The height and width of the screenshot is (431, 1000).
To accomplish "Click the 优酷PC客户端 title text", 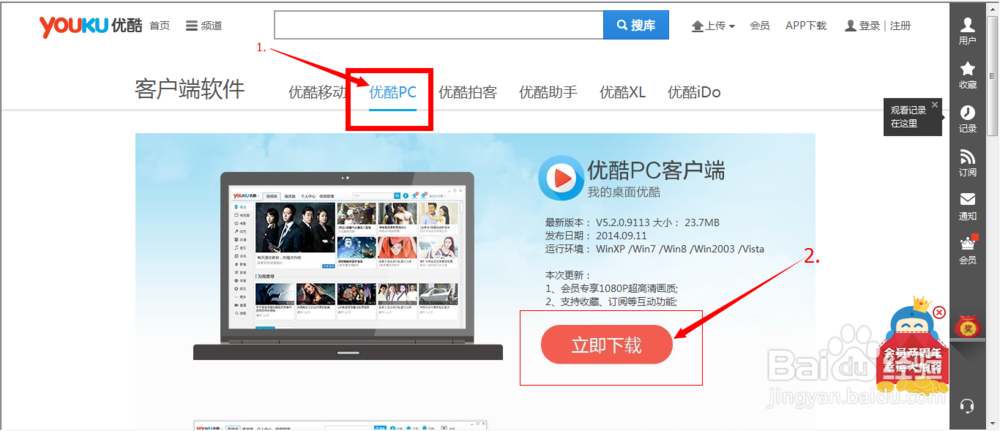I will [x=656, y=171].
